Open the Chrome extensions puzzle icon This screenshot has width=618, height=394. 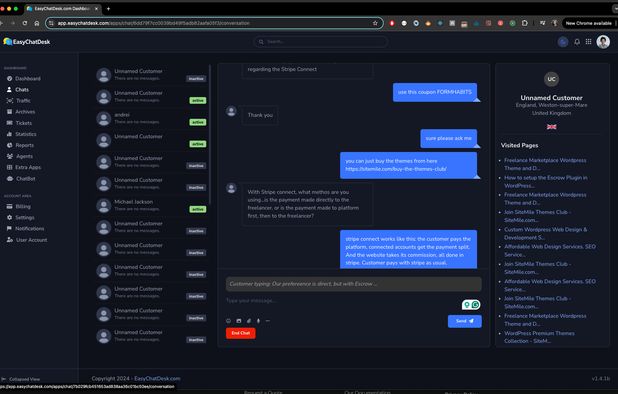pyautogui.click(x=525, y=23)
